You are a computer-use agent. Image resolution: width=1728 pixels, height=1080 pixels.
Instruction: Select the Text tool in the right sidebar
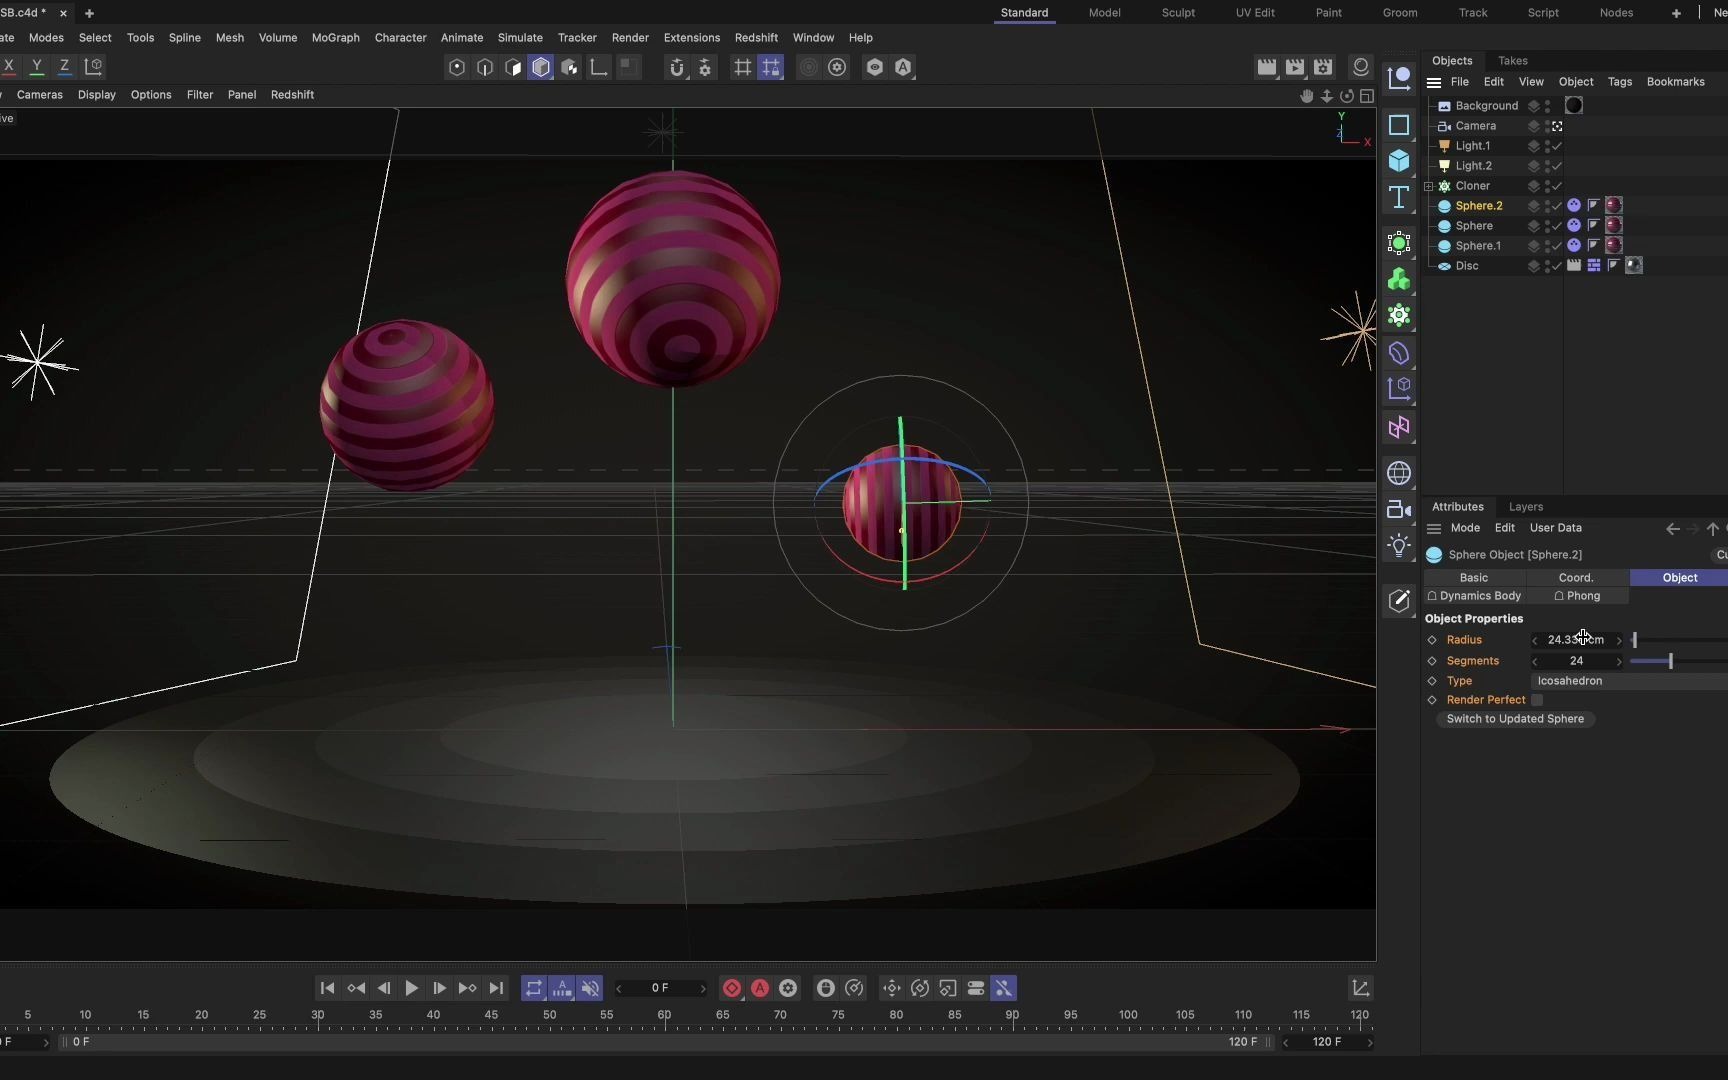point(1399,198)
